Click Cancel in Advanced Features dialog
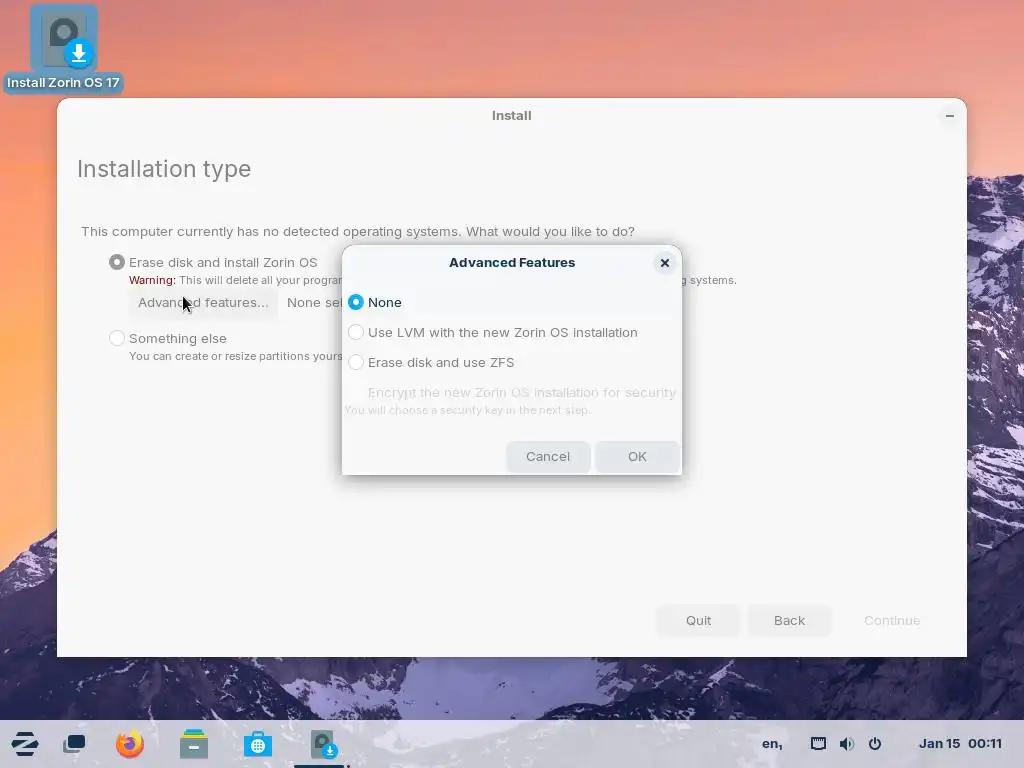This screenshot has width=1024, height=768. [548, 456]
